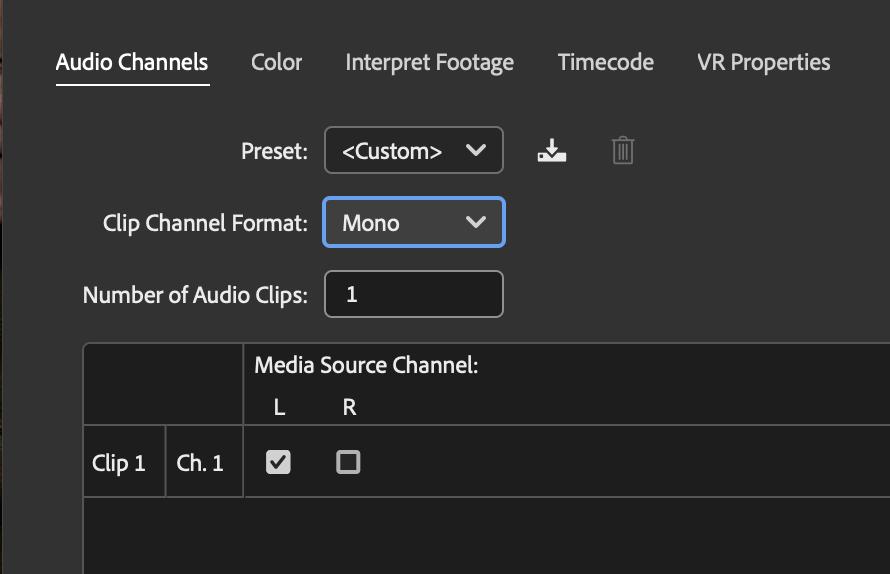Open the Timecode tab
This screenshot has height=574, width=890.
click(606, 62)
